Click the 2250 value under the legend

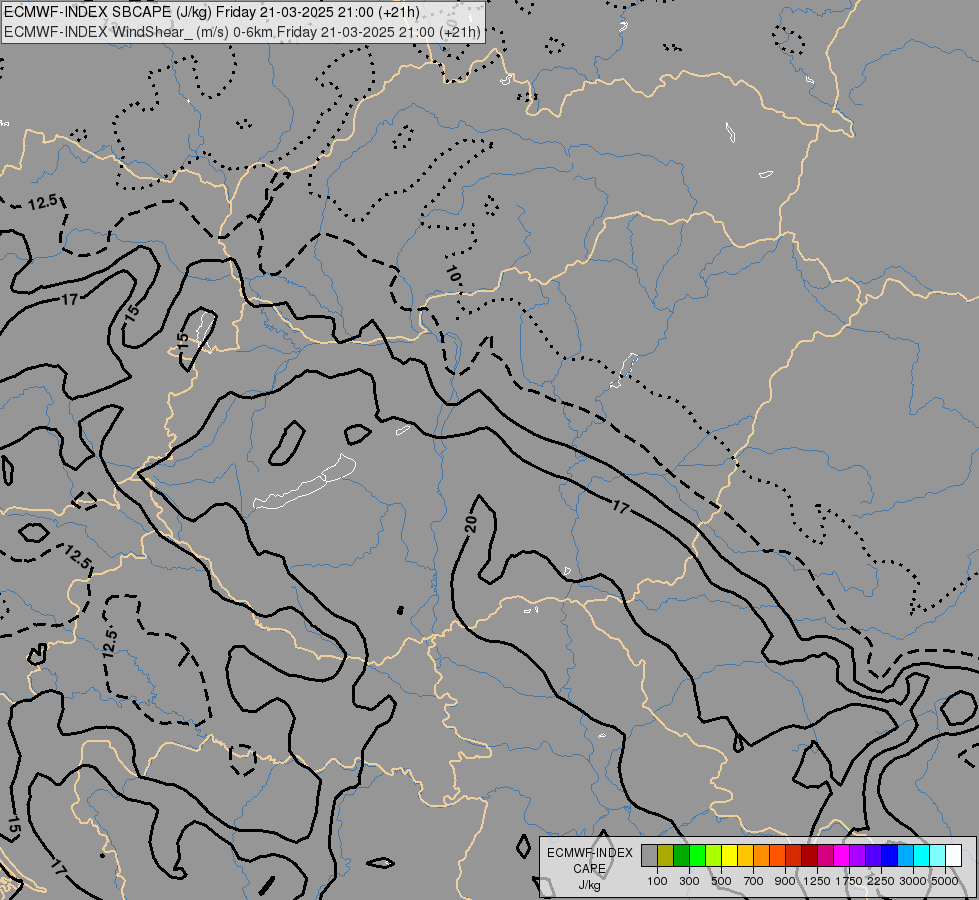tap(881, 881)
